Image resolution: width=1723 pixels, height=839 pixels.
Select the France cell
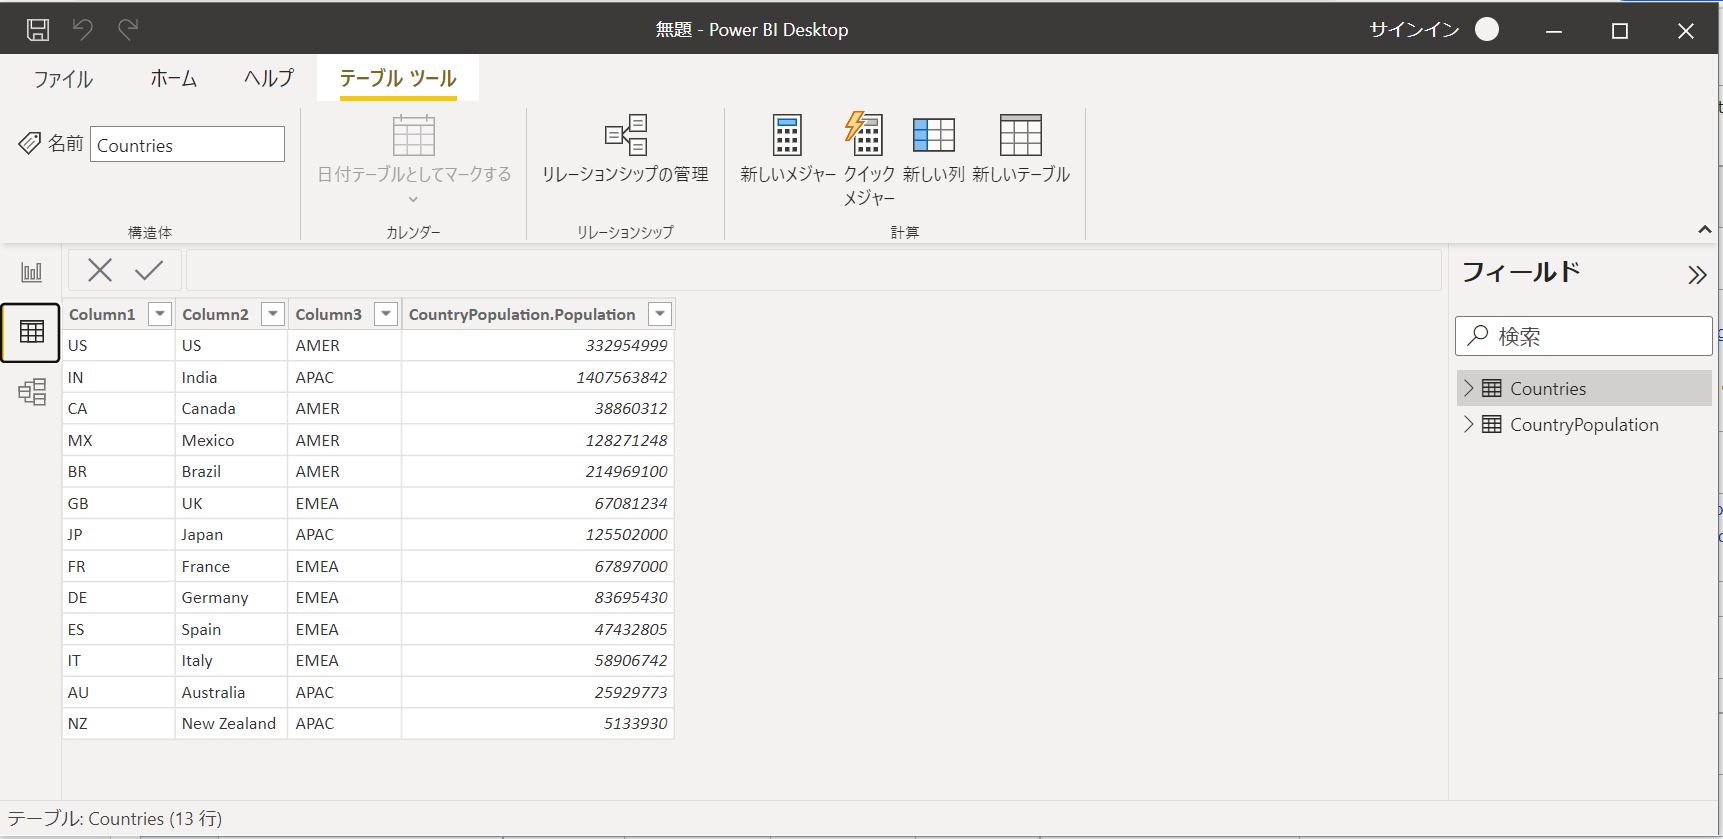click(231, 566)
